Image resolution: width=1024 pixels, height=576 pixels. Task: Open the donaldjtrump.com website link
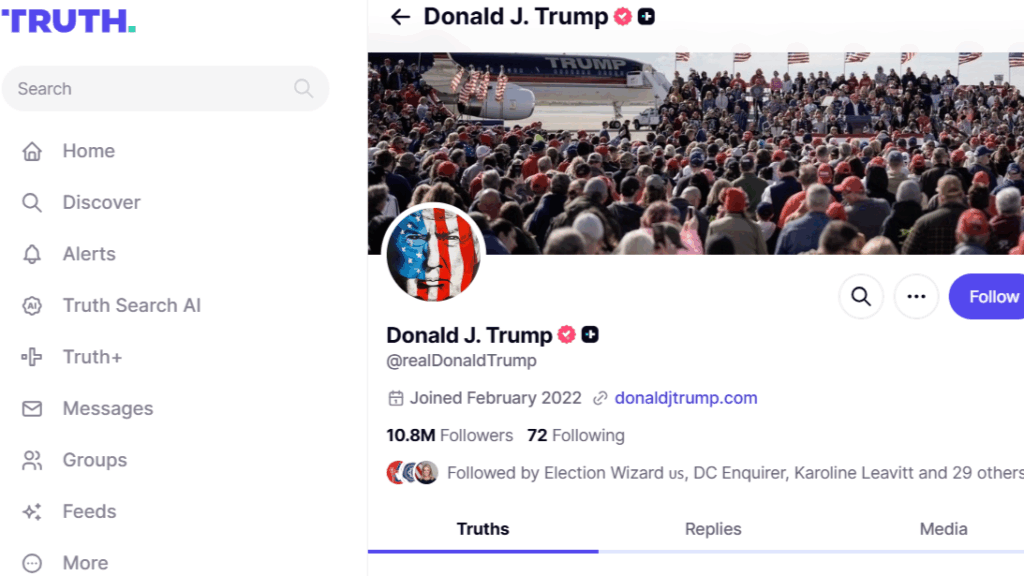pos(686,398)
